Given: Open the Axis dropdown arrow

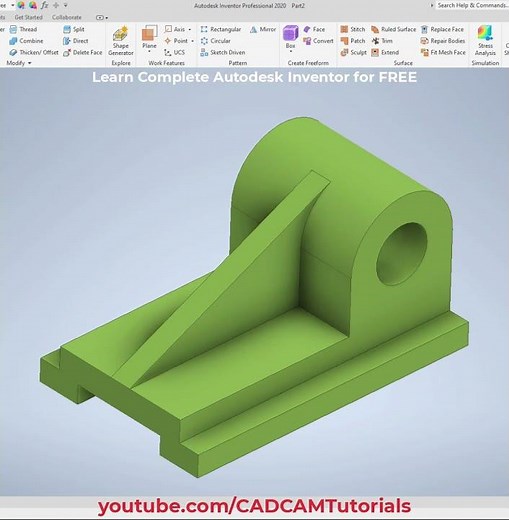Looking at the screenshot, I should [x=190, y=30].
